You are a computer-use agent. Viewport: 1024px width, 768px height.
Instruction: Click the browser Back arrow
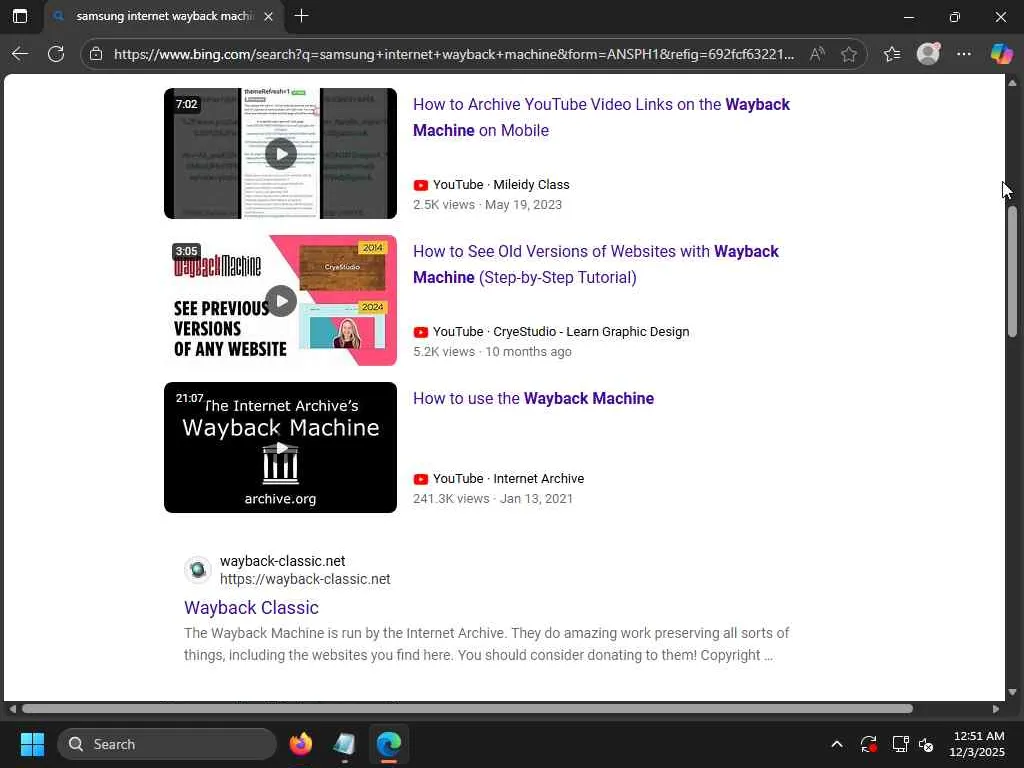click(20, 54)
